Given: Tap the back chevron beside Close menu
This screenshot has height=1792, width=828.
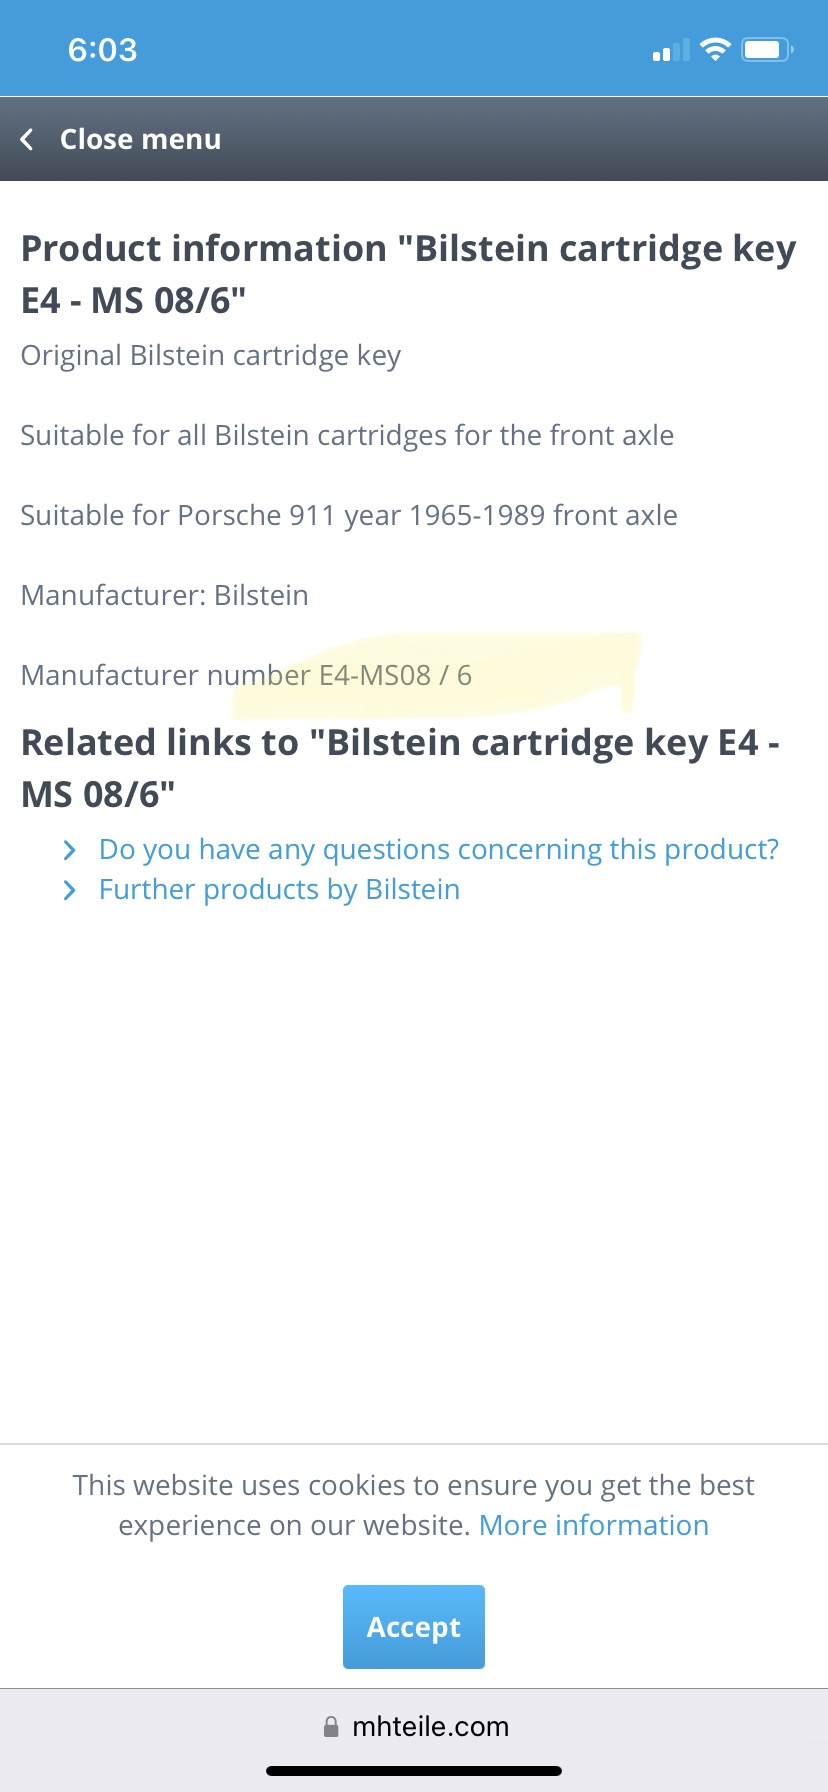Looking at the screenshot, I should pos(28,140).
